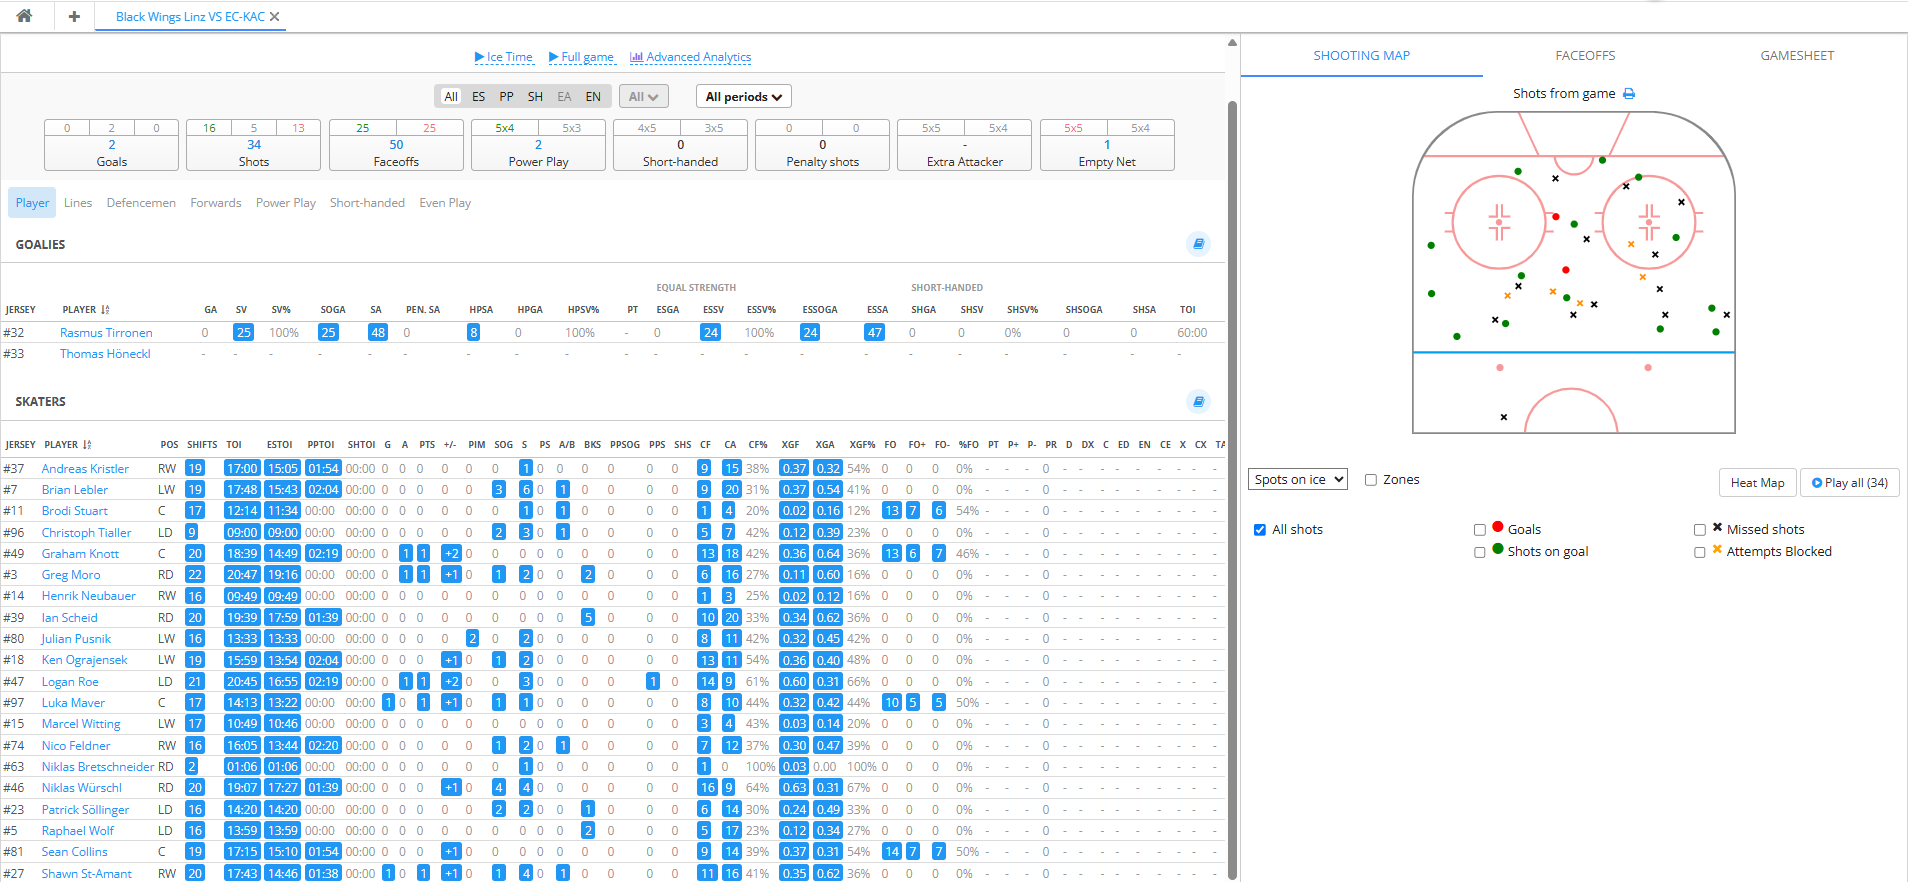1908x882 pixels.
Task: Click the printer icon beside Shots from game
Action: (x=1629, y=94)
